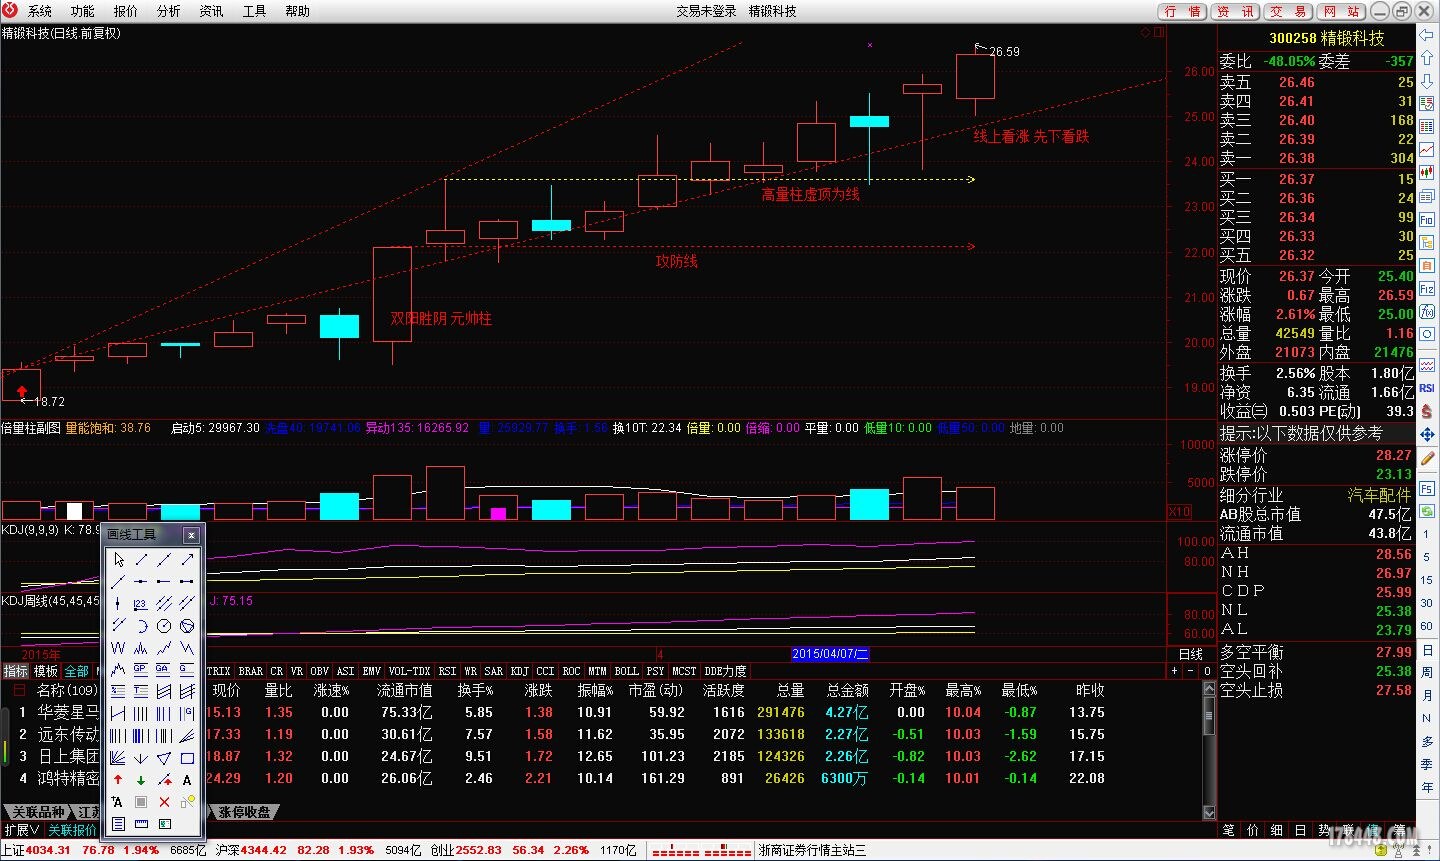Screen dimensions: 1440x861
Task: Click the plus zoom button beside 日线
Action: click(x=1175, y=671)
